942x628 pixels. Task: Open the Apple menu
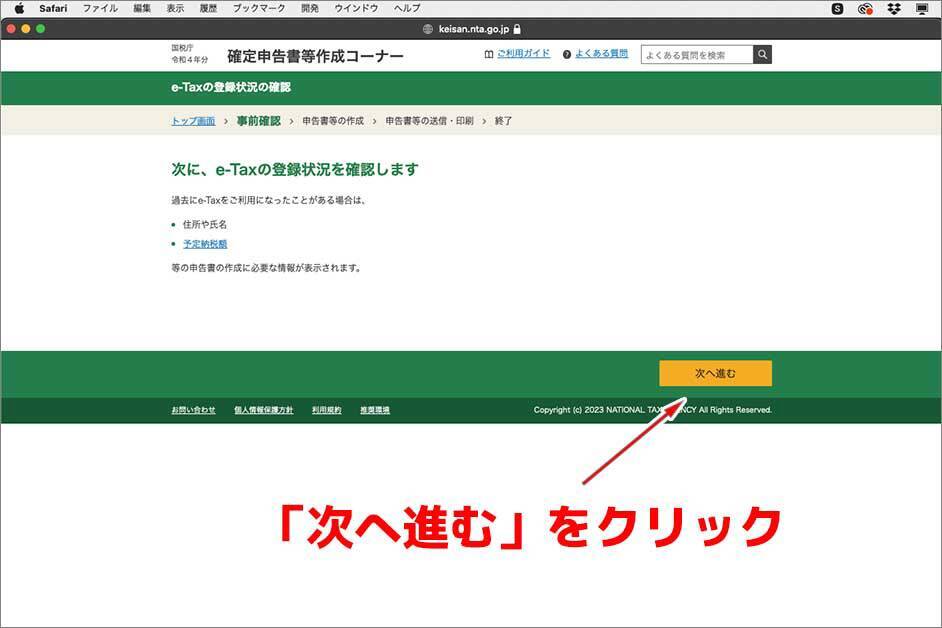(18, 8)
